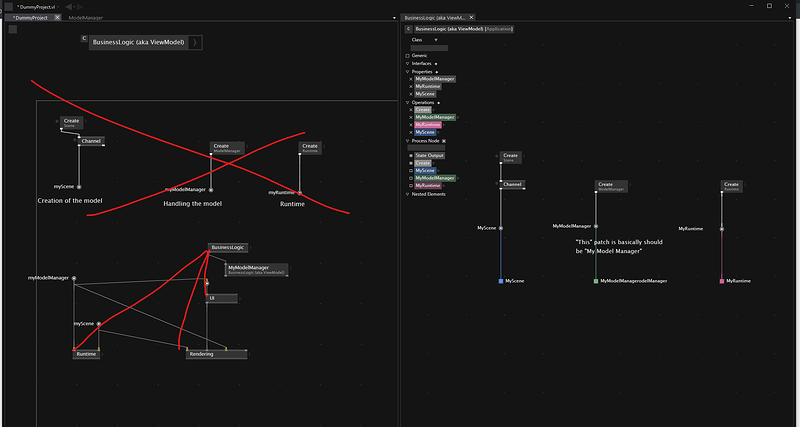This screenshot has height=427, width=800.
Task: Click the gray square icon below DummyProject tab
Action: point(12,29)
